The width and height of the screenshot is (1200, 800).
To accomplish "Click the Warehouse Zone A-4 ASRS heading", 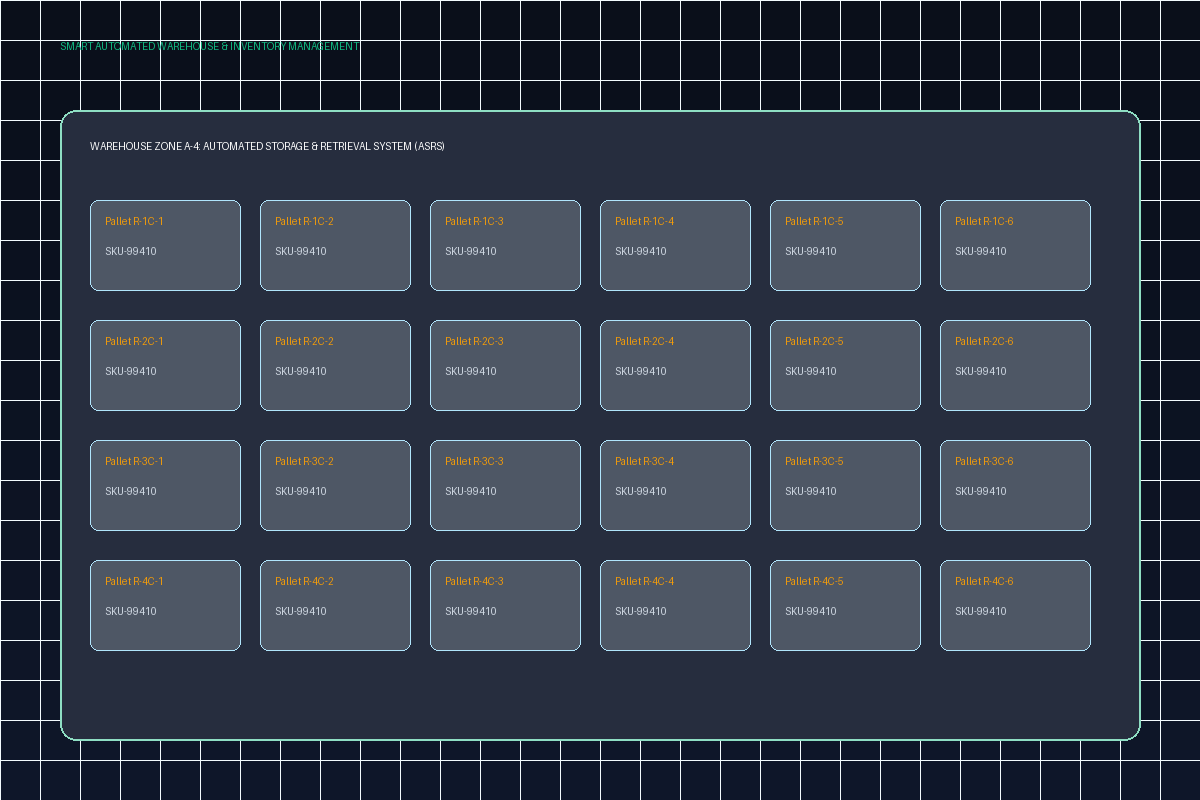I will pyautogui.click(x=267, y=146).
